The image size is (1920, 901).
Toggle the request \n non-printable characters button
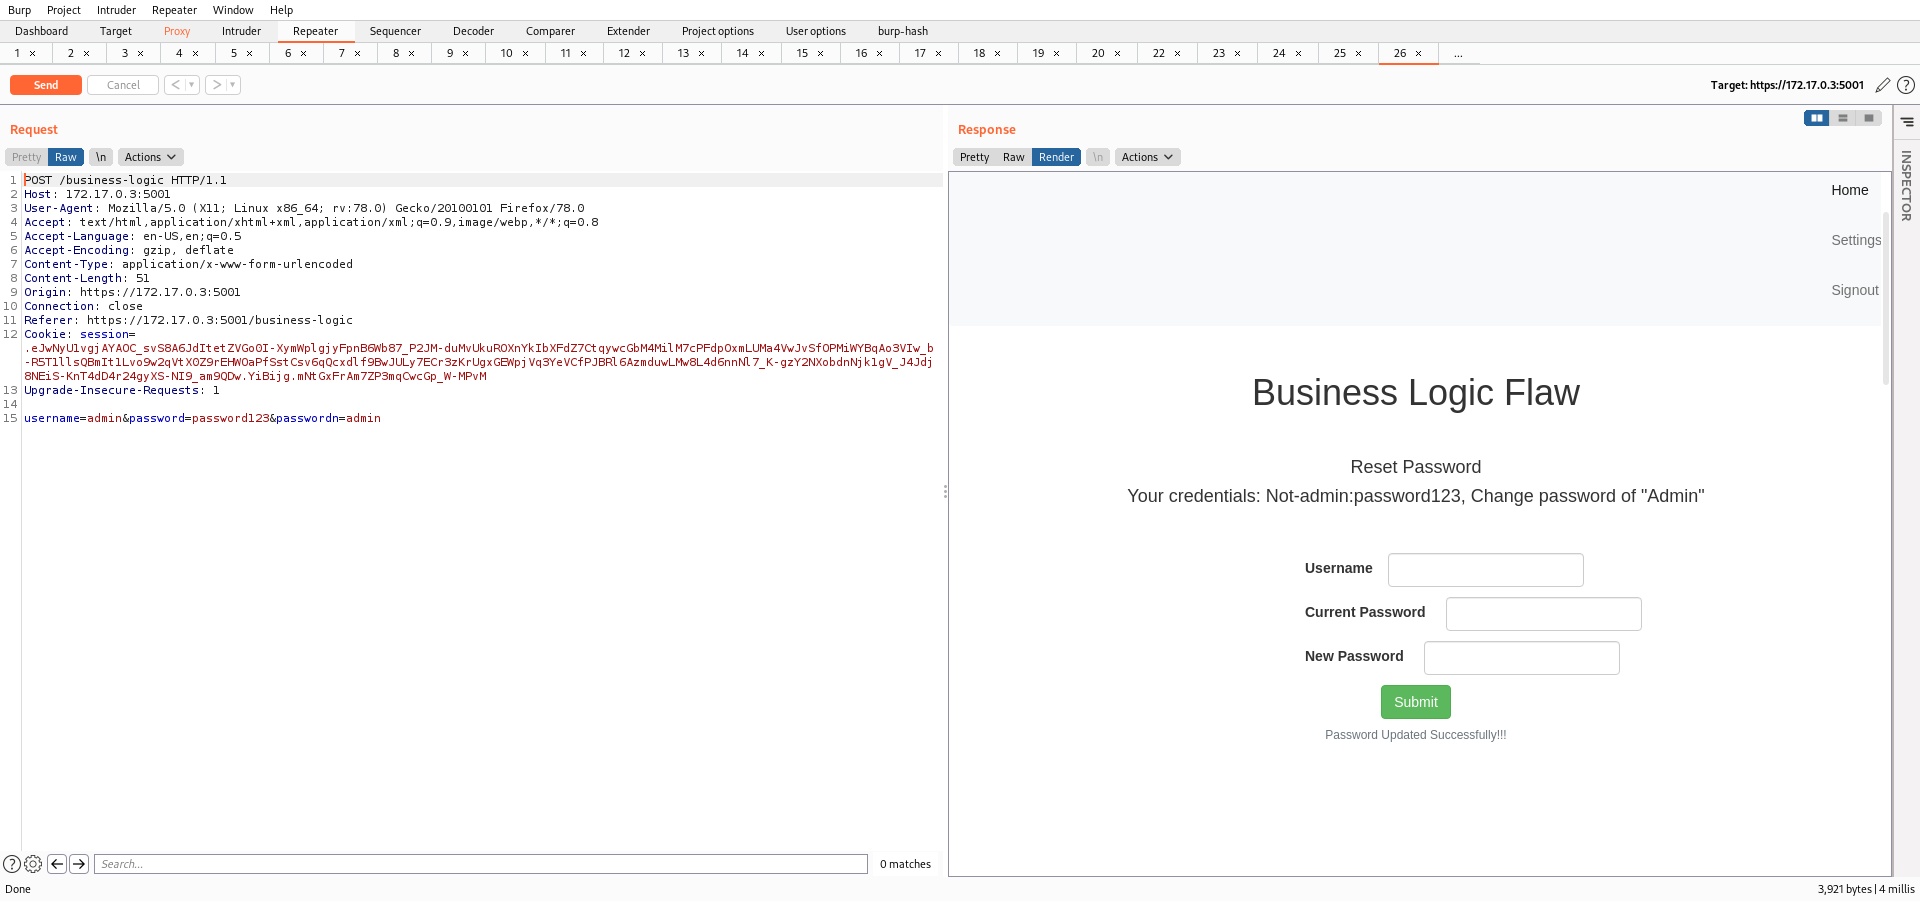coord(101,157)
